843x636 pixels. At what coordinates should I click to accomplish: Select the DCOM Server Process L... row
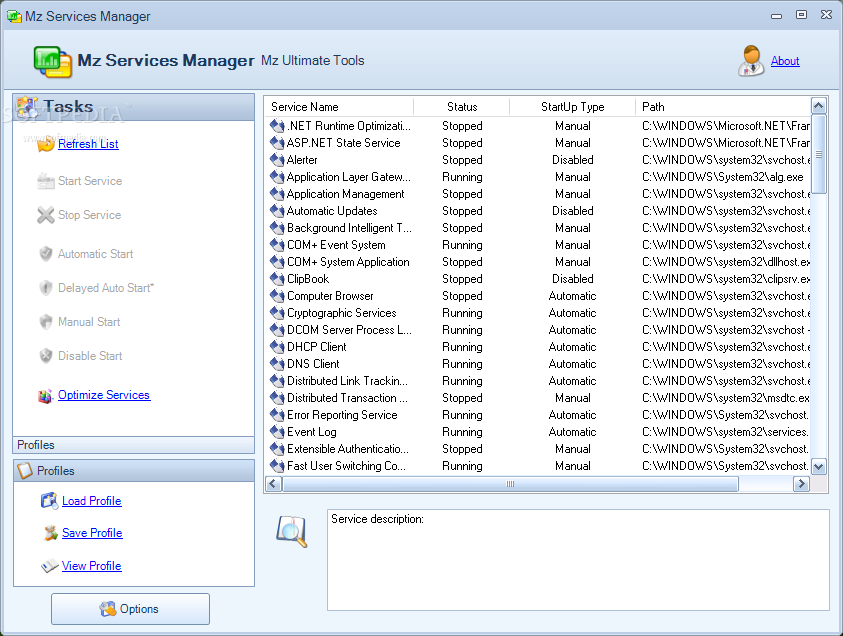[538, 330]
